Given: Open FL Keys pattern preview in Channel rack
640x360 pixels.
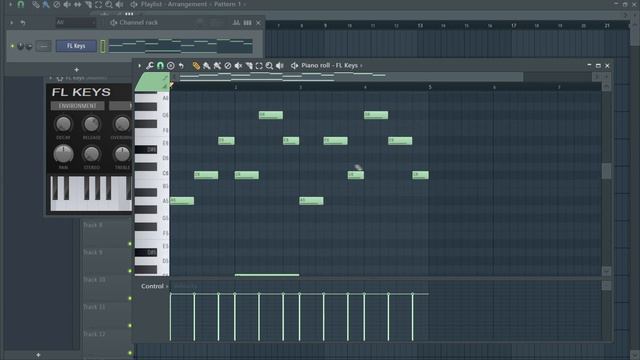Looking at the screenshot, I should tap(180, 46).
